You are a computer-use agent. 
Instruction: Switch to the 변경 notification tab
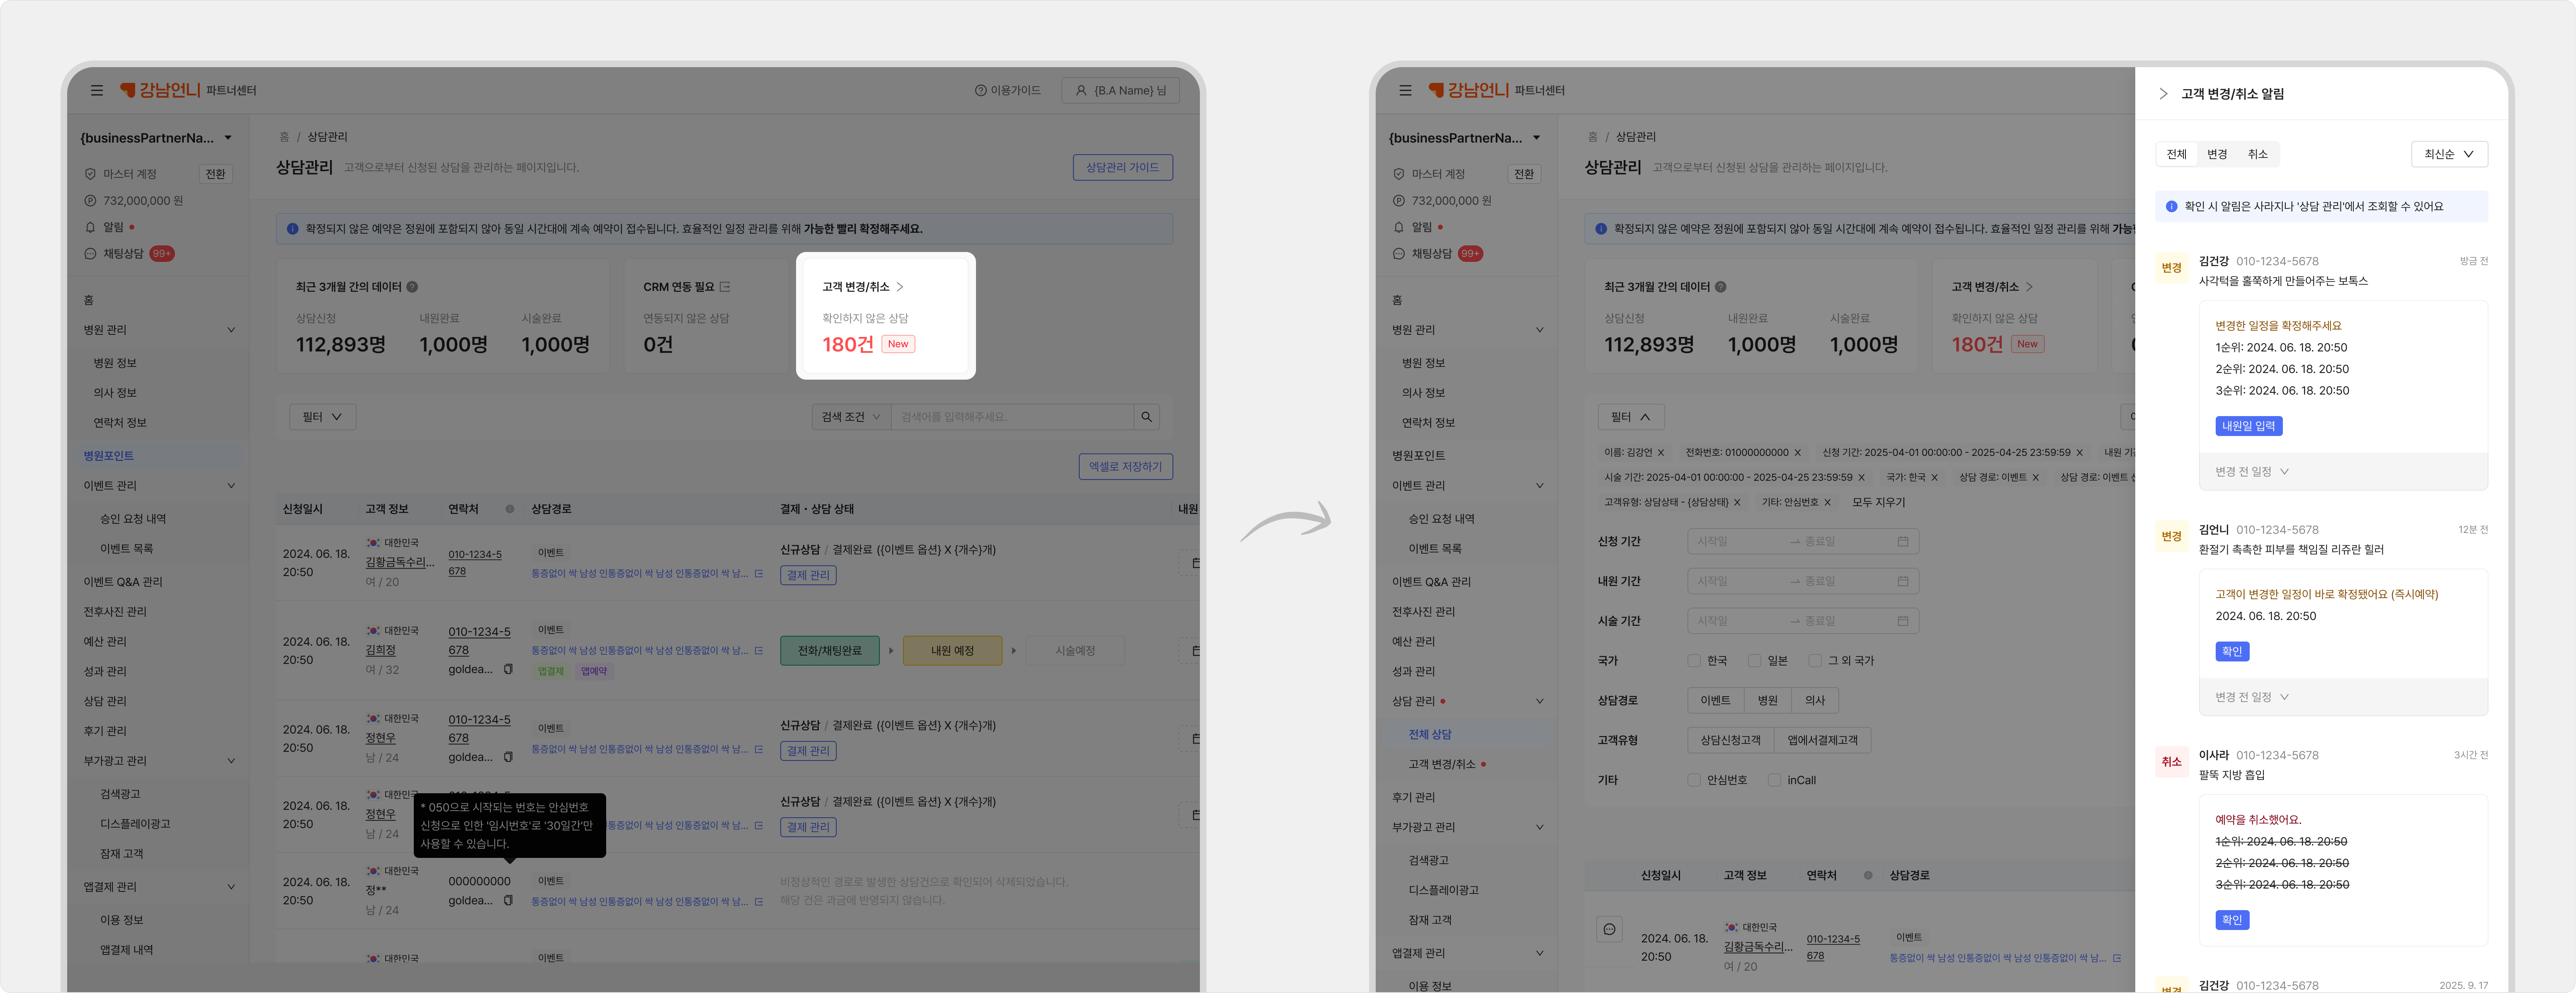[2217, 154]
